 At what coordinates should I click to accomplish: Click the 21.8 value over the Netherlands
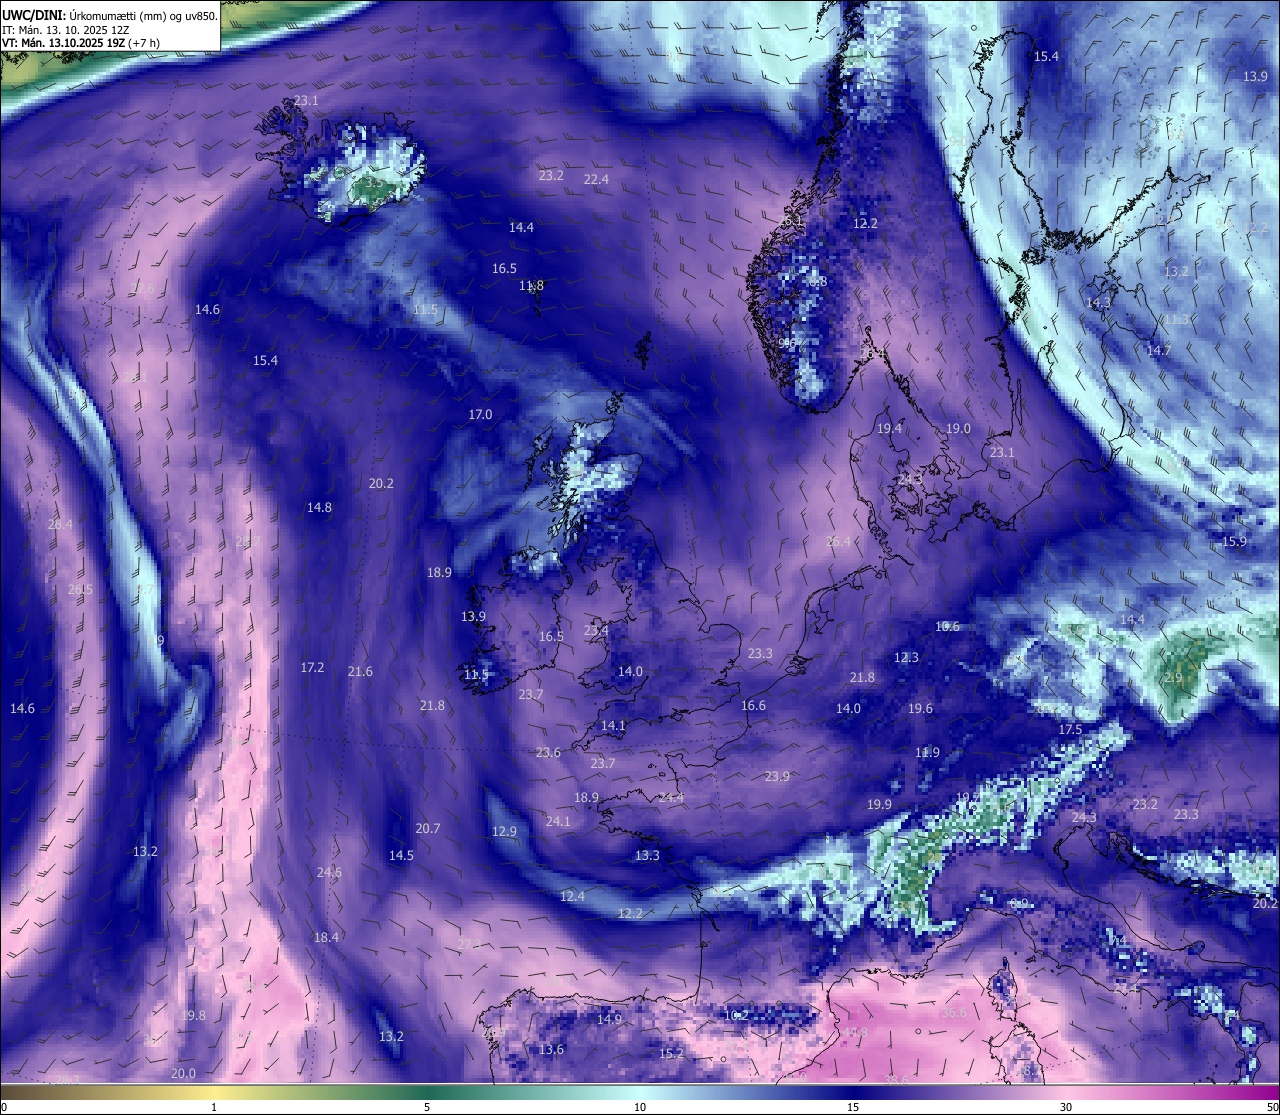[x=862, y=677]
